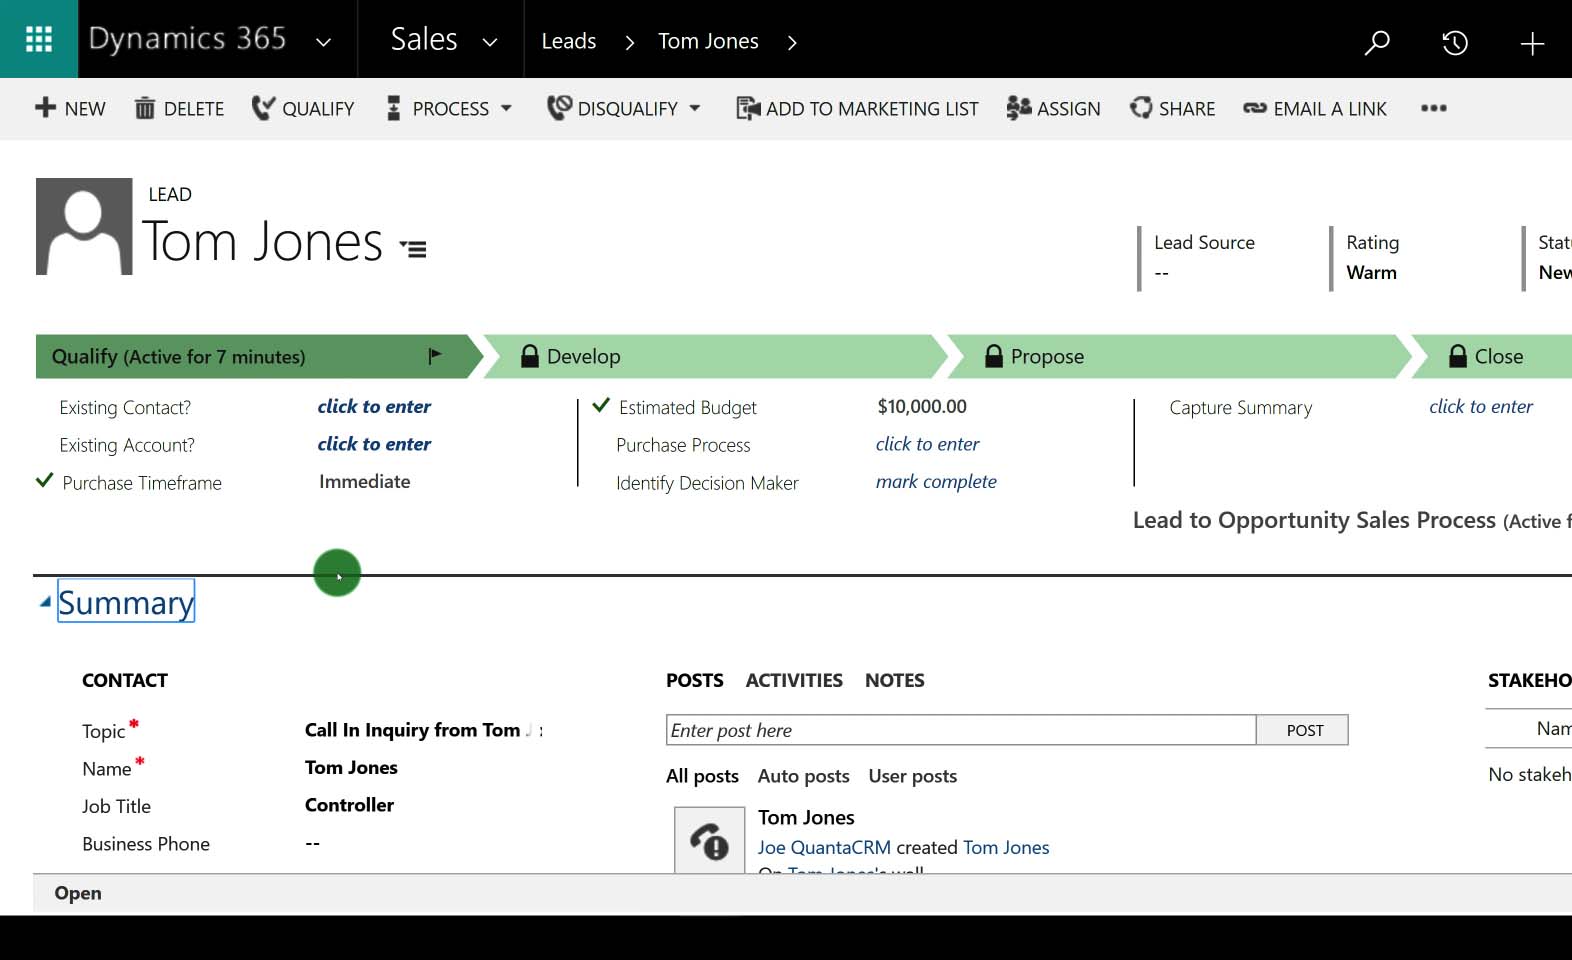Open DISQUALIFY dropdown arrow

pos(695,108)
